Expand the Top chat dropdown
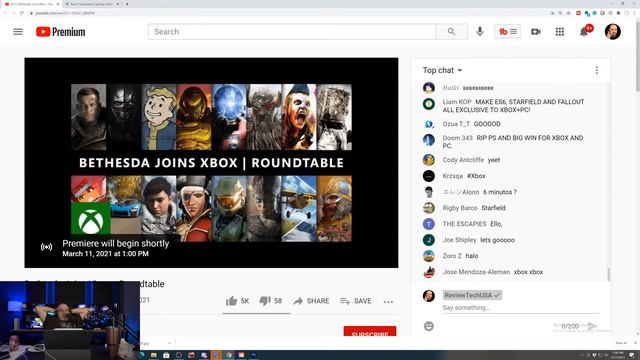 [442, 70]
